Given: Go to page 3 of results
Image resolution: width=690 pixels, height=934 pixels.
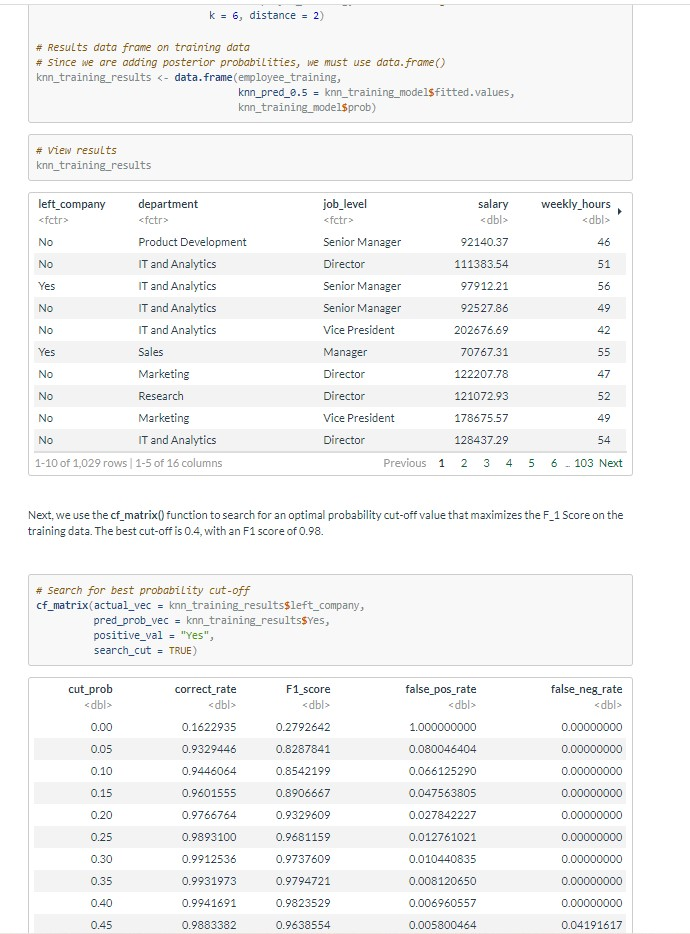Looking at the screenshot, I should [486, 463].
